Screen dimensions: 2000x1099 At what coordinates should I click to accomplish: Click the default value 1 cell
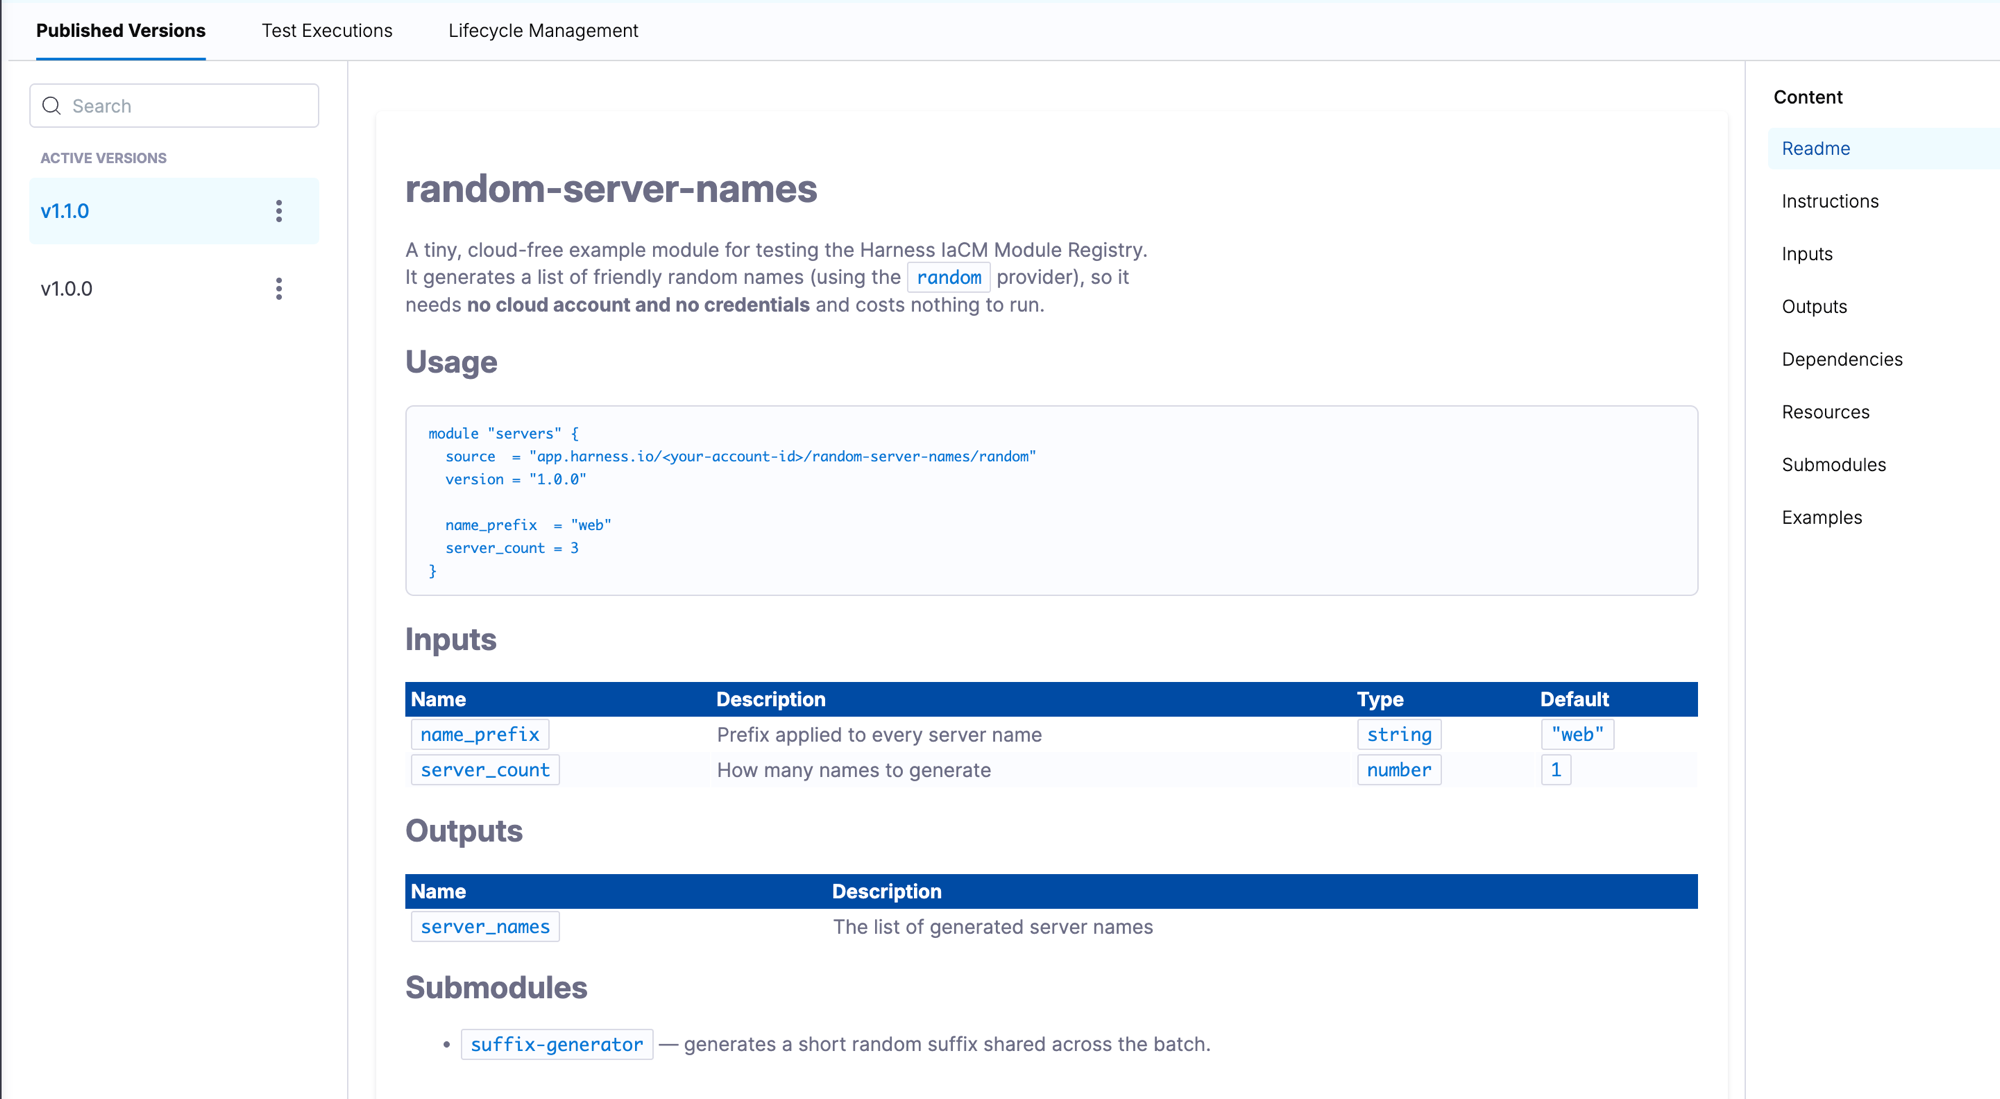pyautogui.click(x=1556, y=770)
